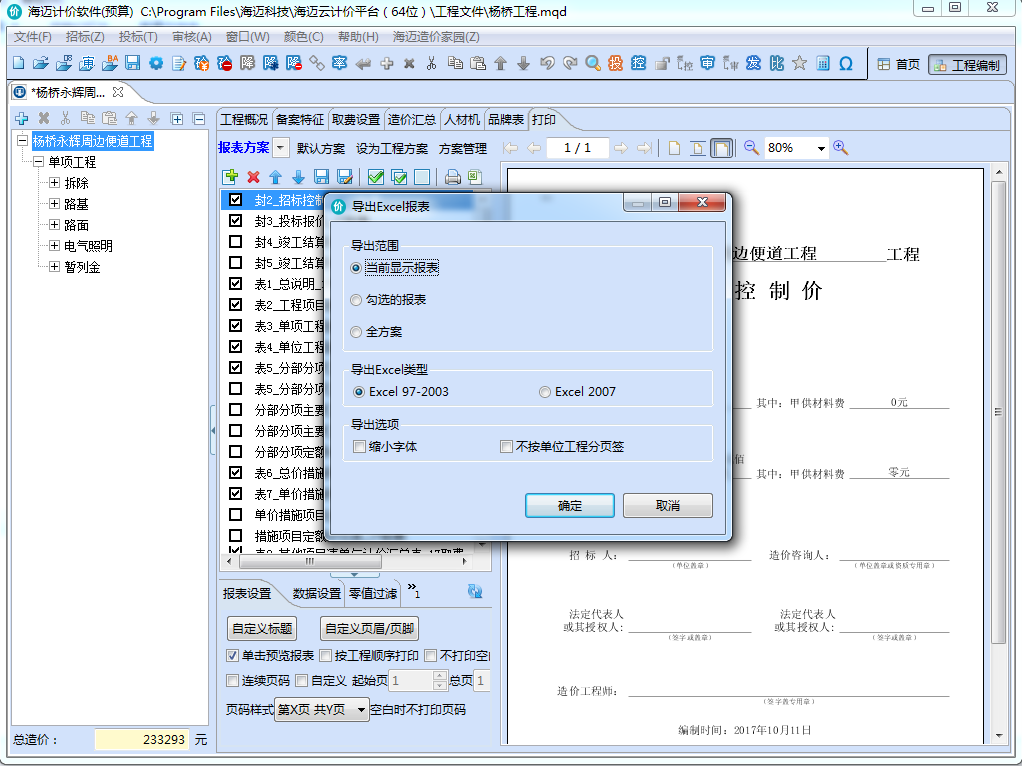
Task: Enable 不按单位工程分页签 checkbox
Action: click(x=506, y=447)
